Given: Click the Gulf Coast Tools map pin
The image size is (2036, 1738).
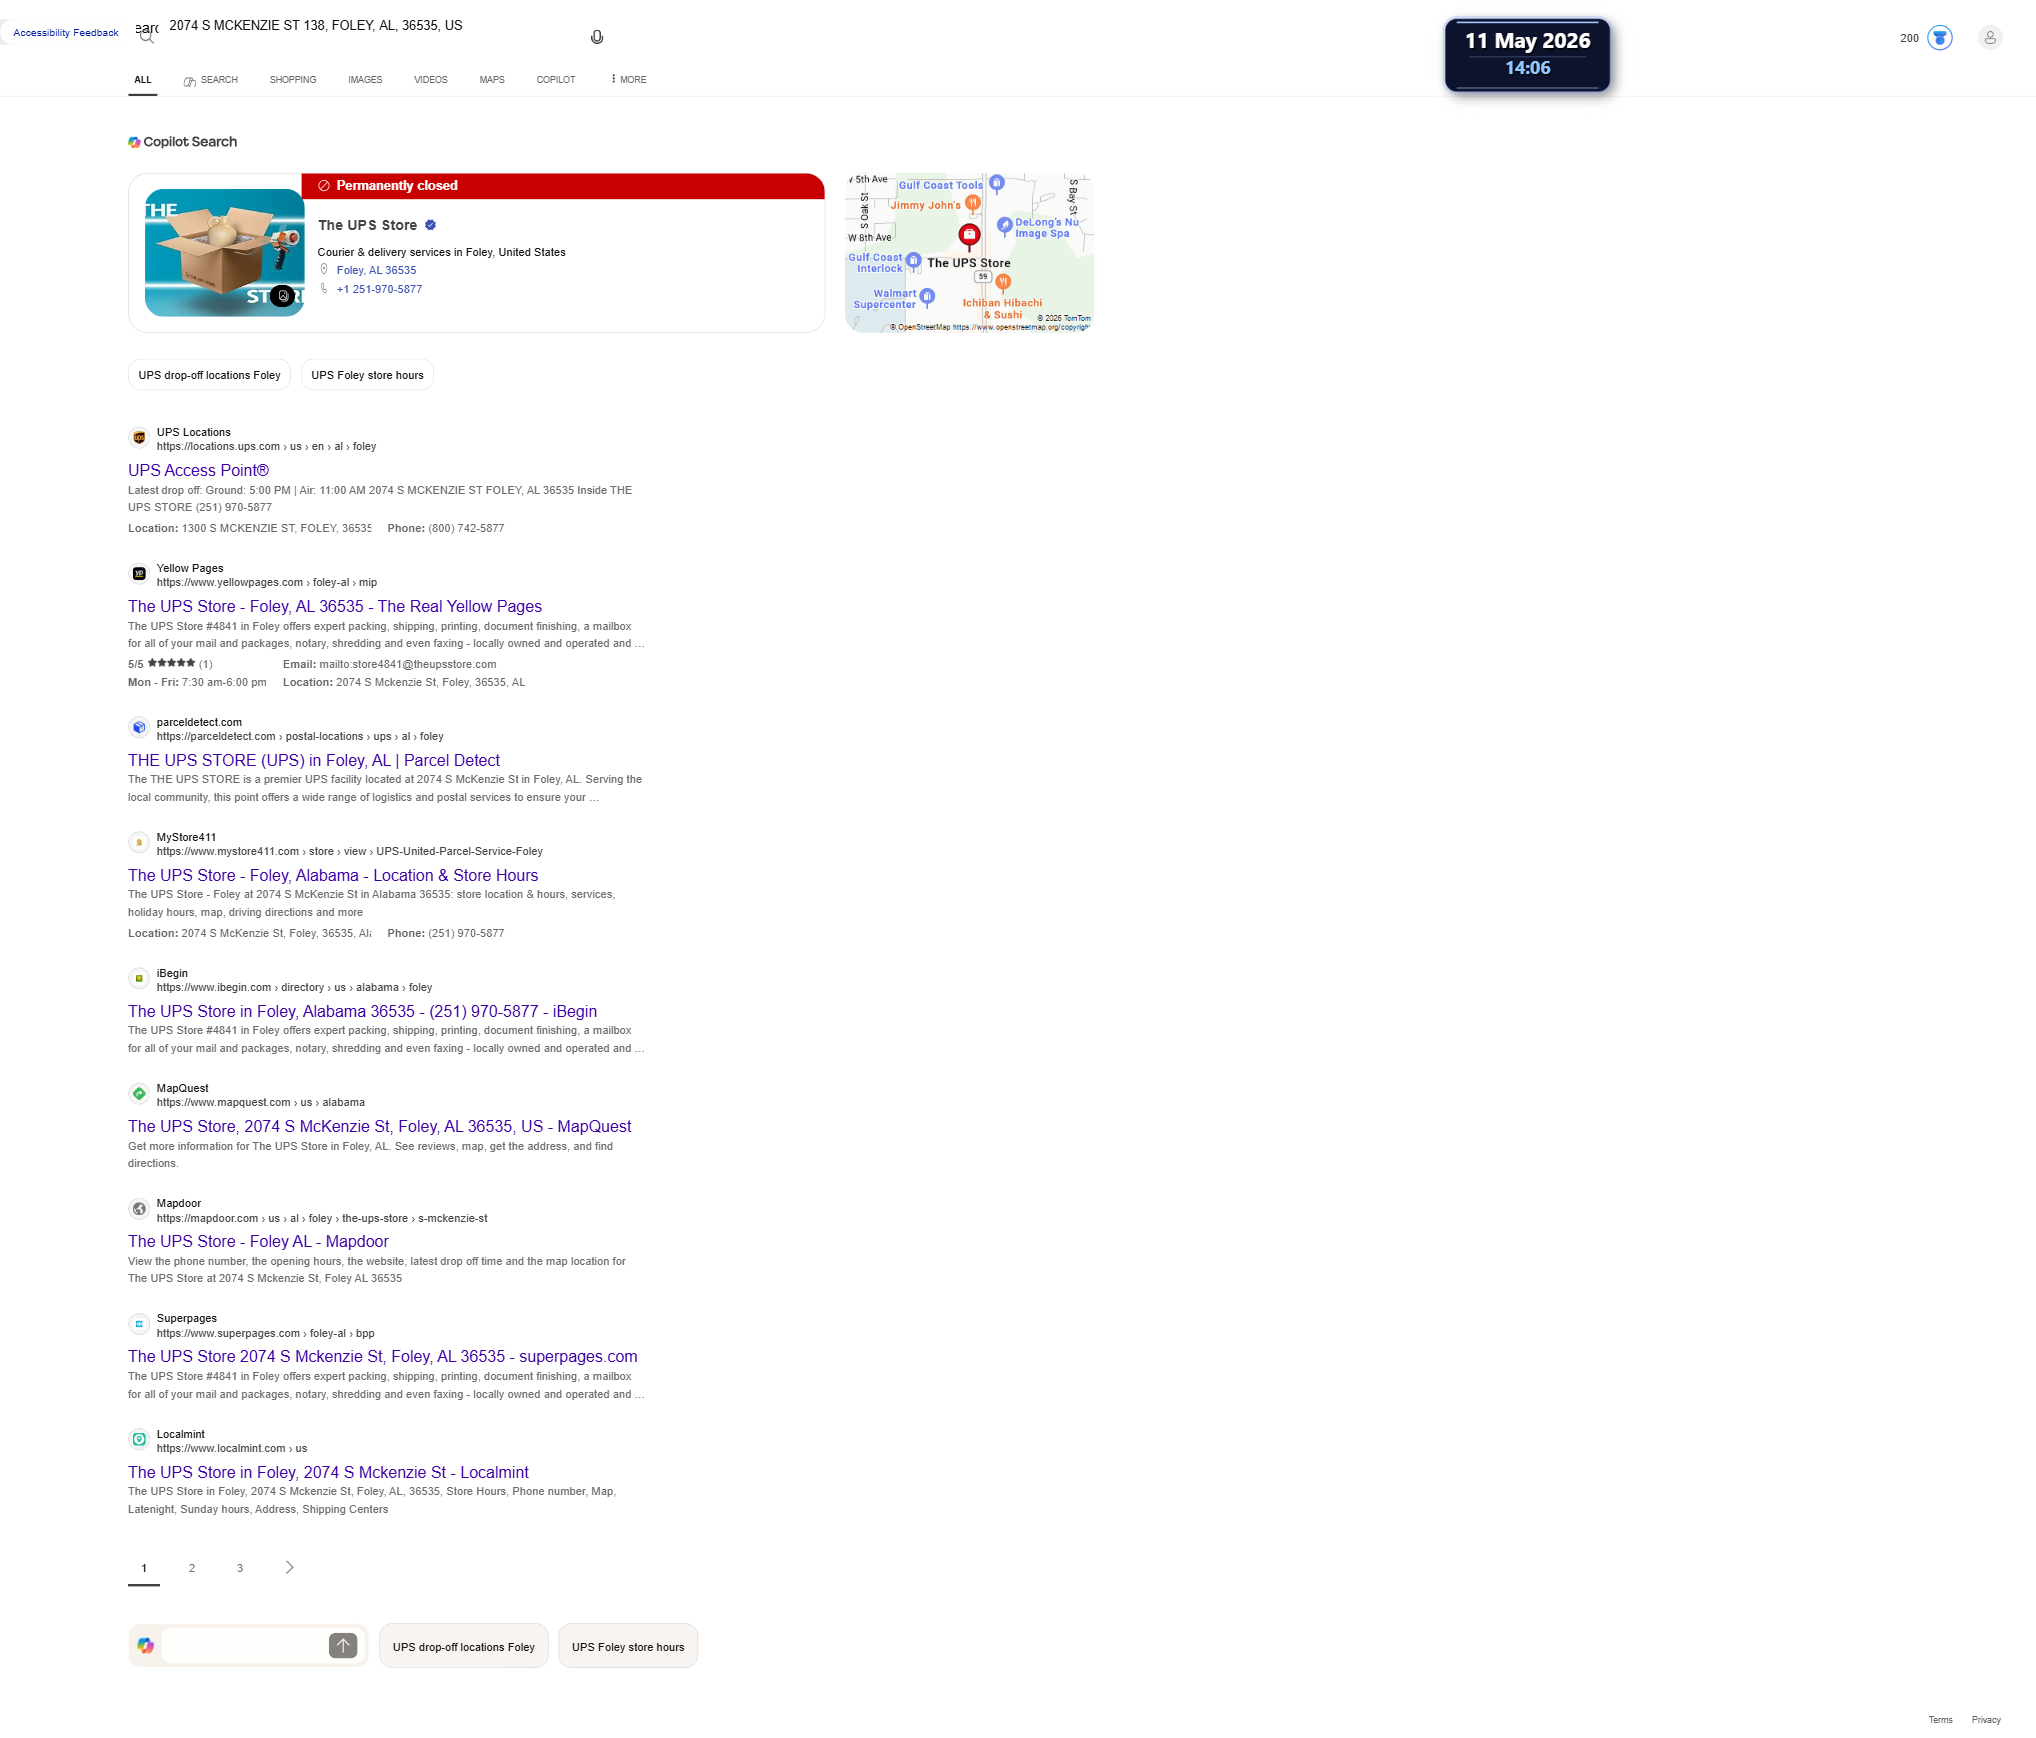Looking at the screenshot, I should [997, 183].
